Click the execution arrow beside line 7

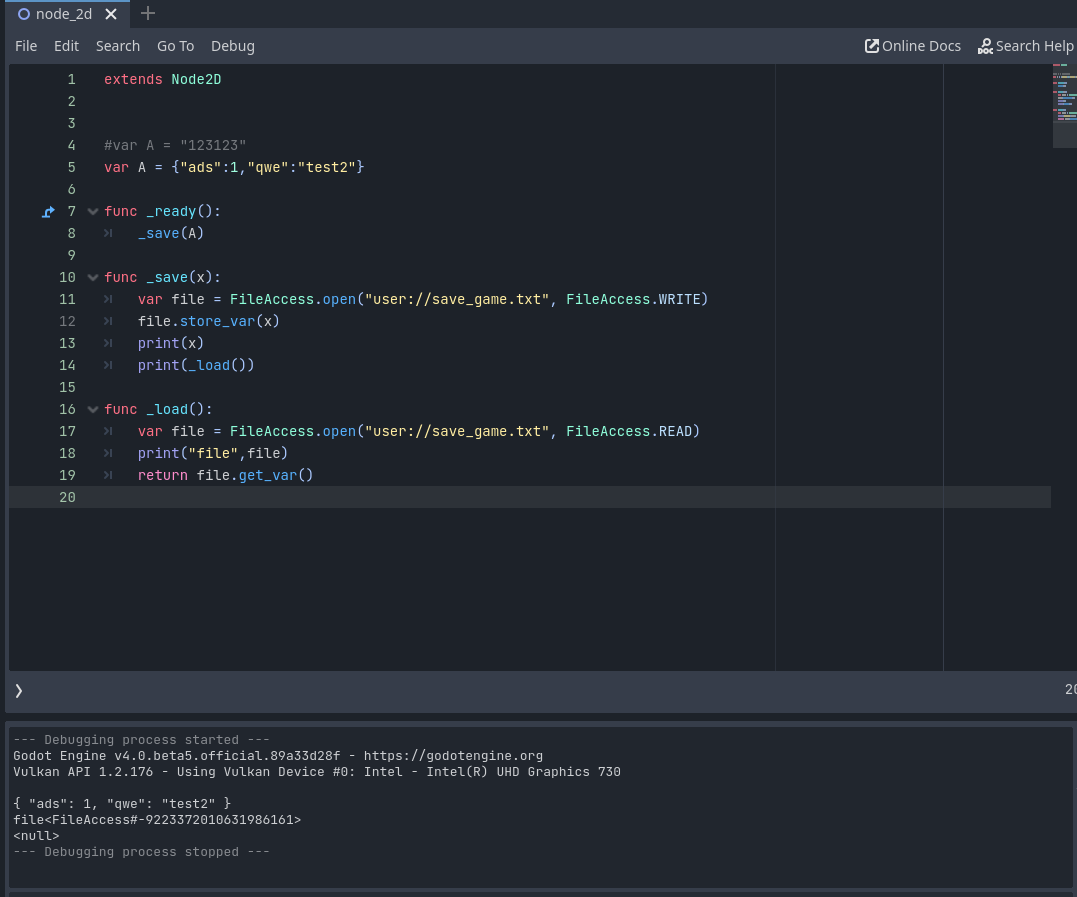tap(48, 211)
